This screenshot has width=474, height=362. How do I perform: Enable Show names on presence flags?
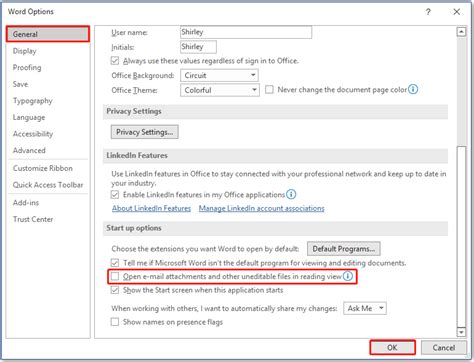(115, 322)
